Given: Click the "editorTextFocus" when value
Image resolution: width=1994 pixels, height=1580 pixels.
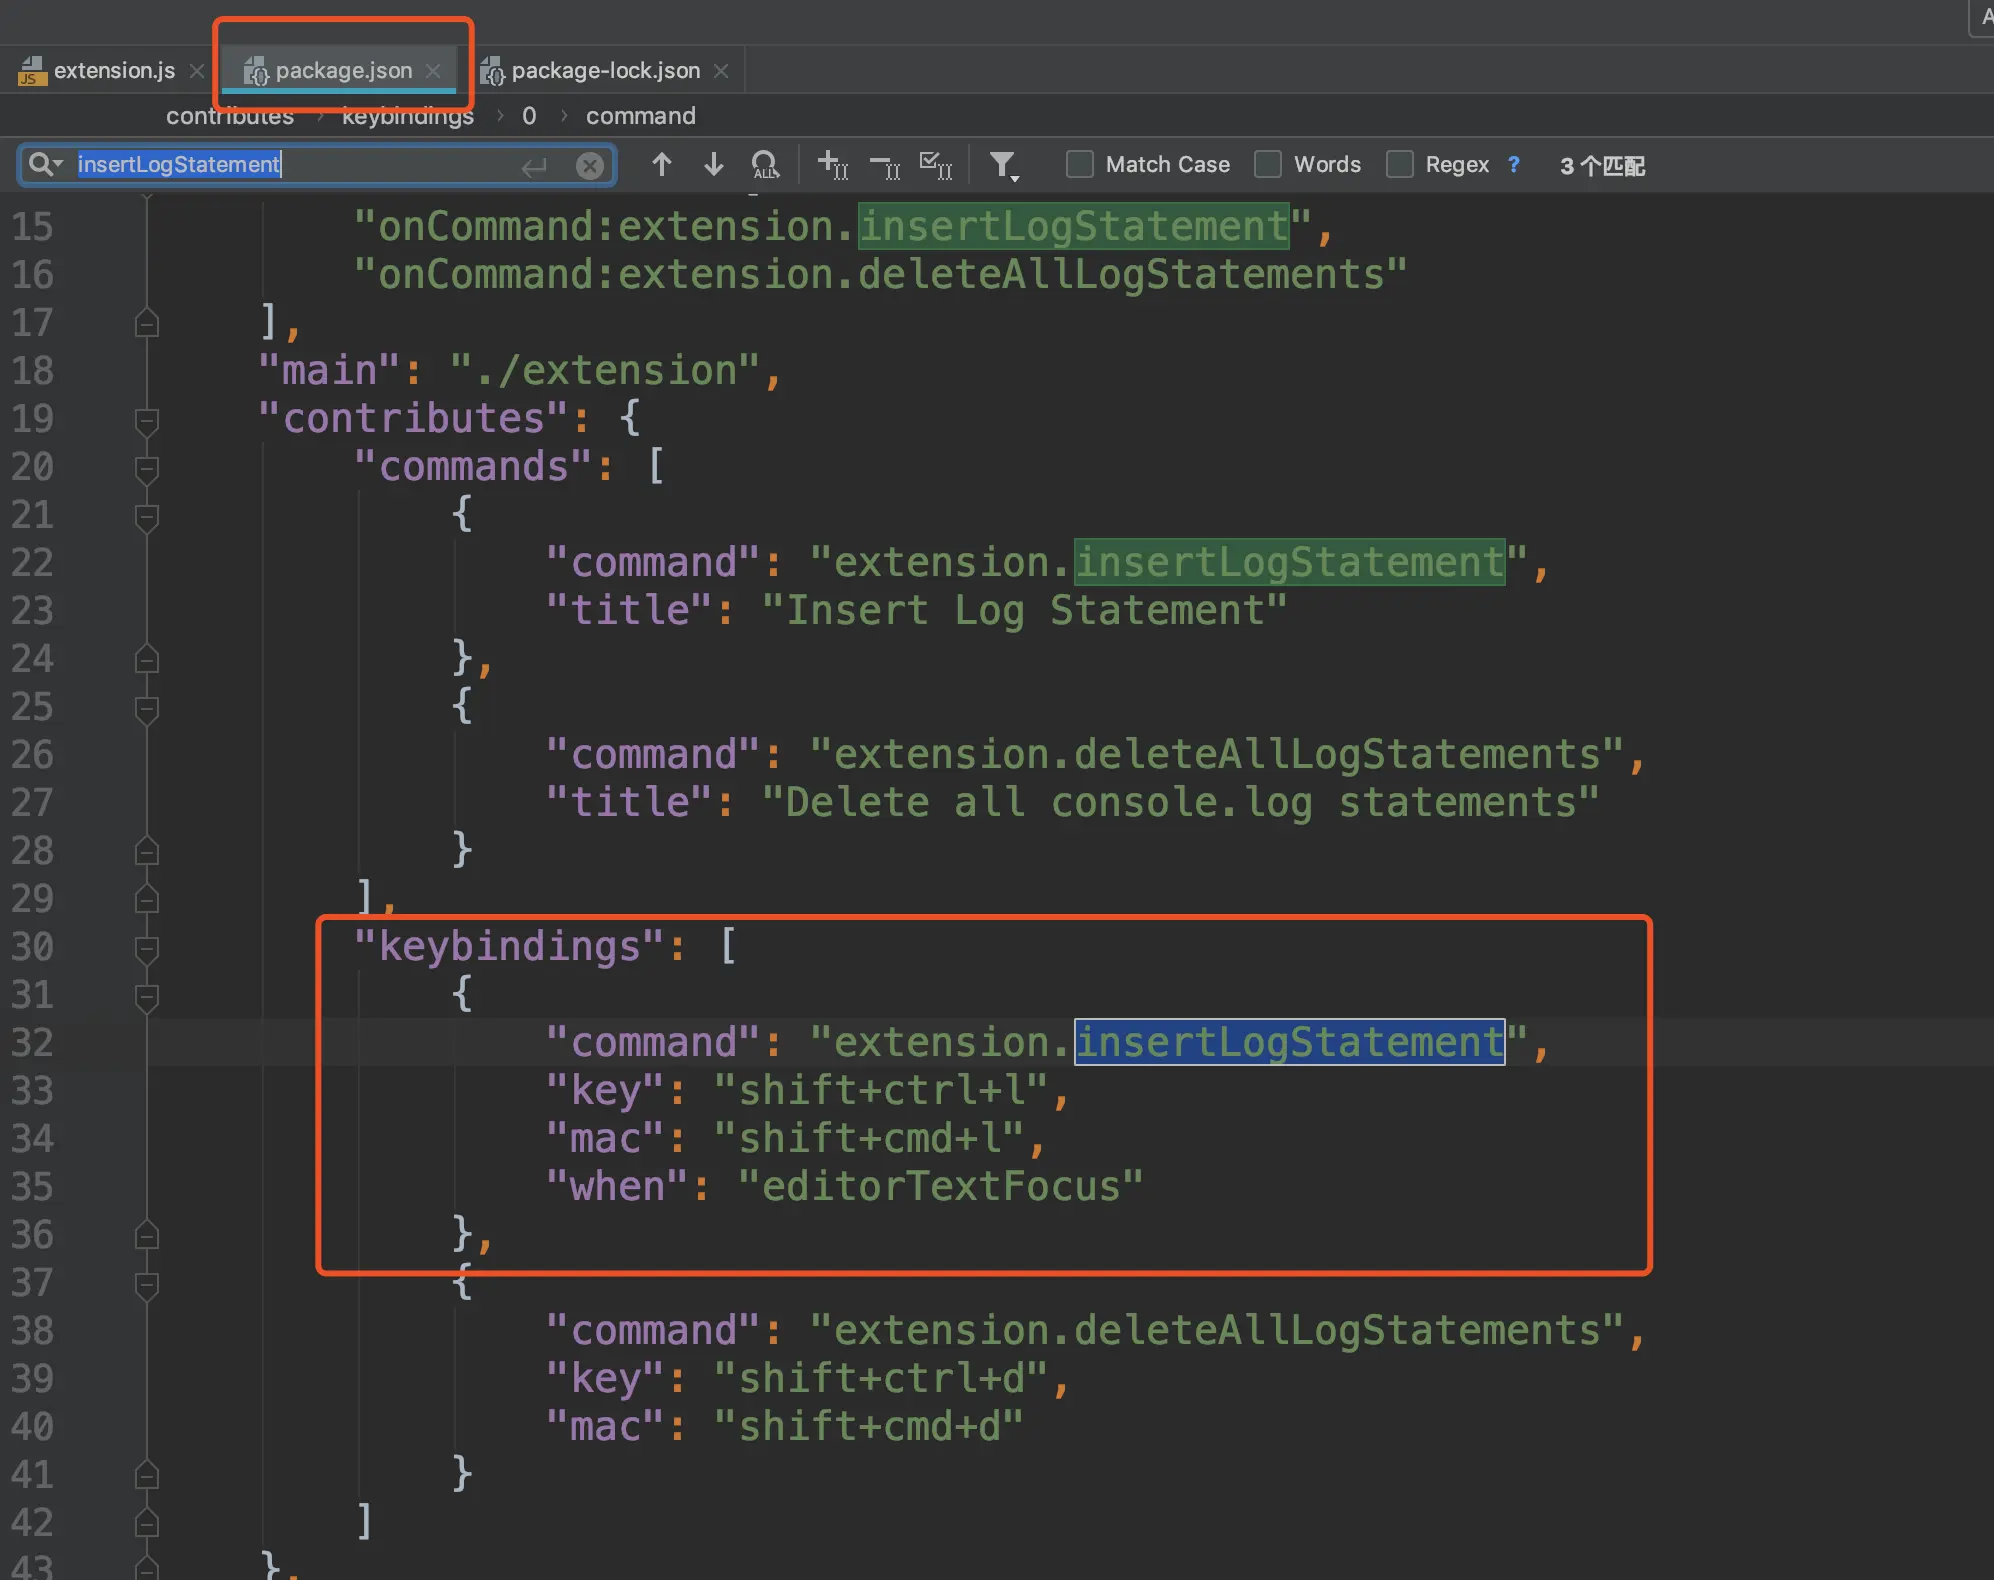Looking at the screenshot, I should (x=940, y=1186).
